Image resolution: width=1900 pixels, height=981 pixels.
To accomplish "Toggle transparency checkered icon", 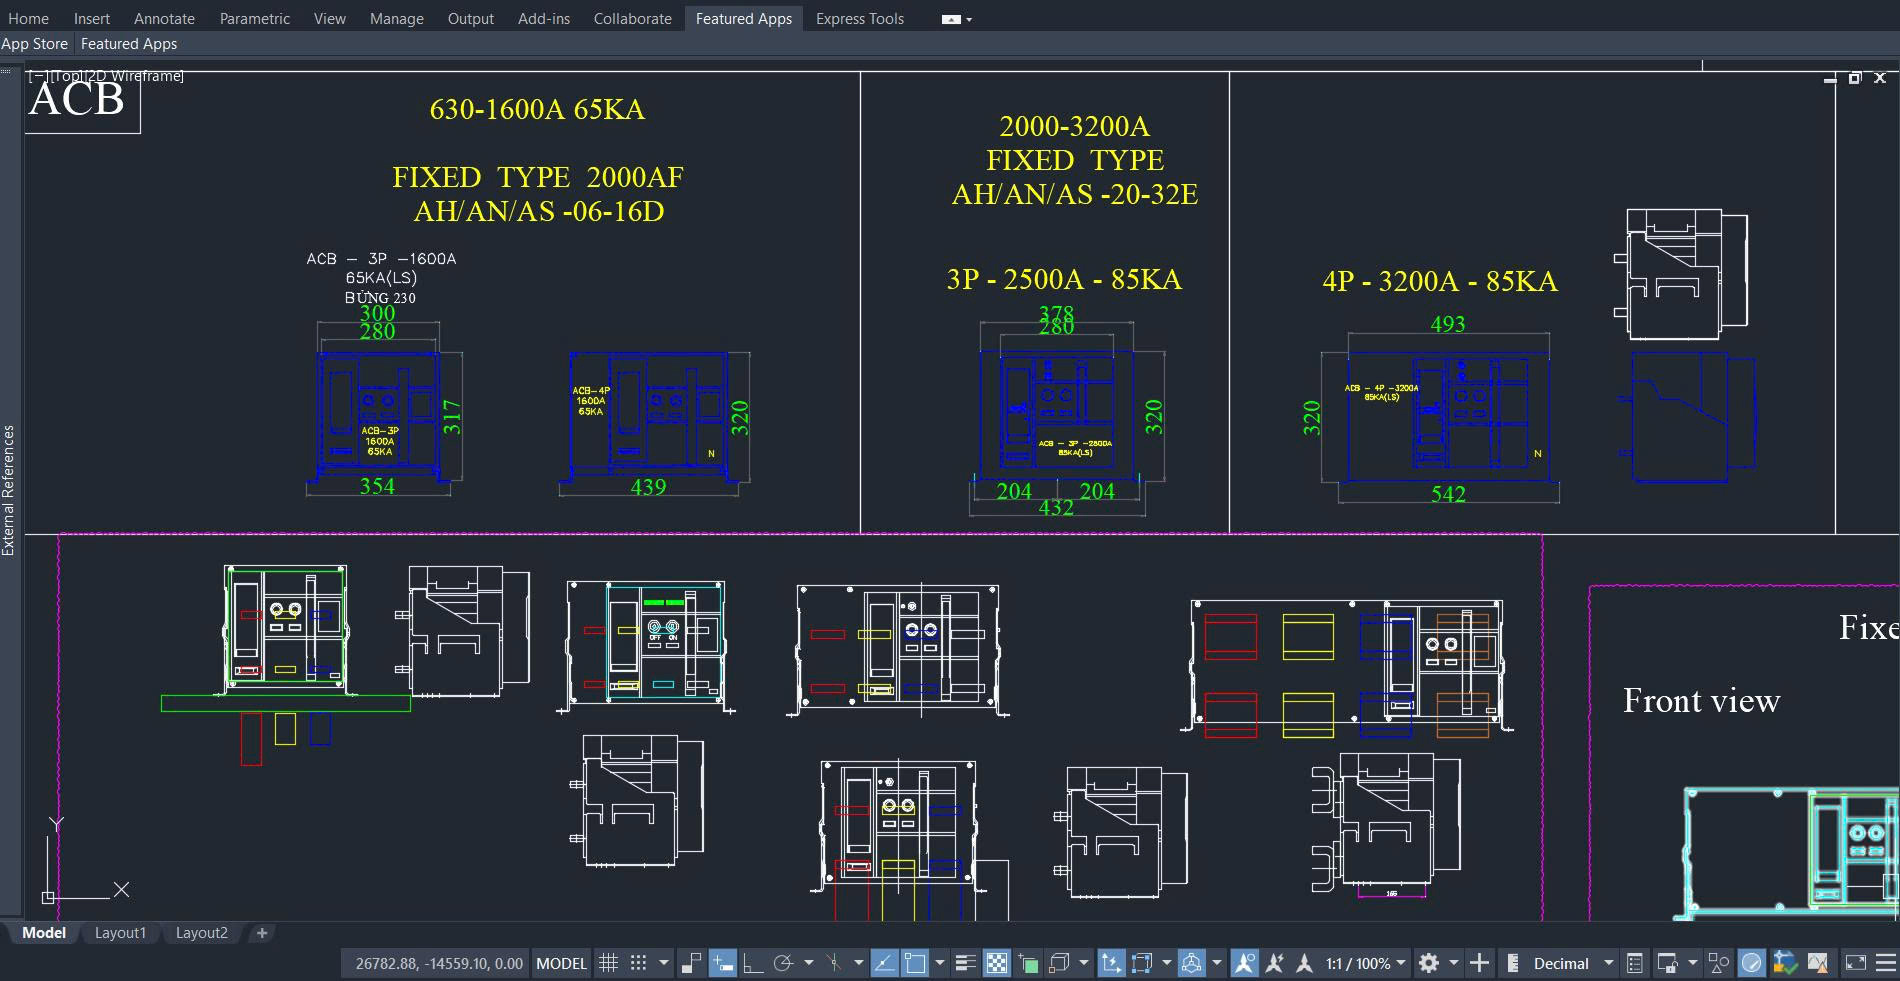I will pos(997,963).
